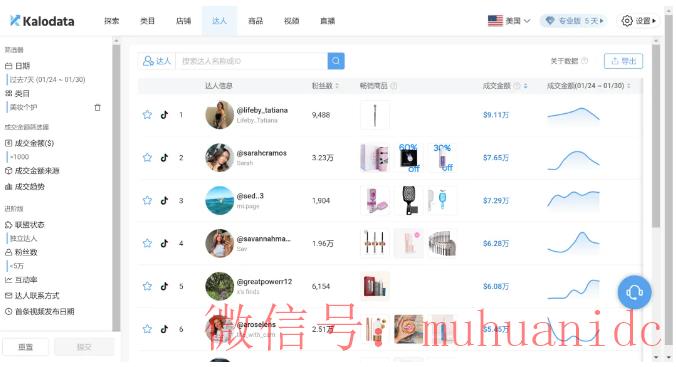Open the 达人 search type selector
Image resolution: width=677 pixels, height=367 pixels.
157,61
